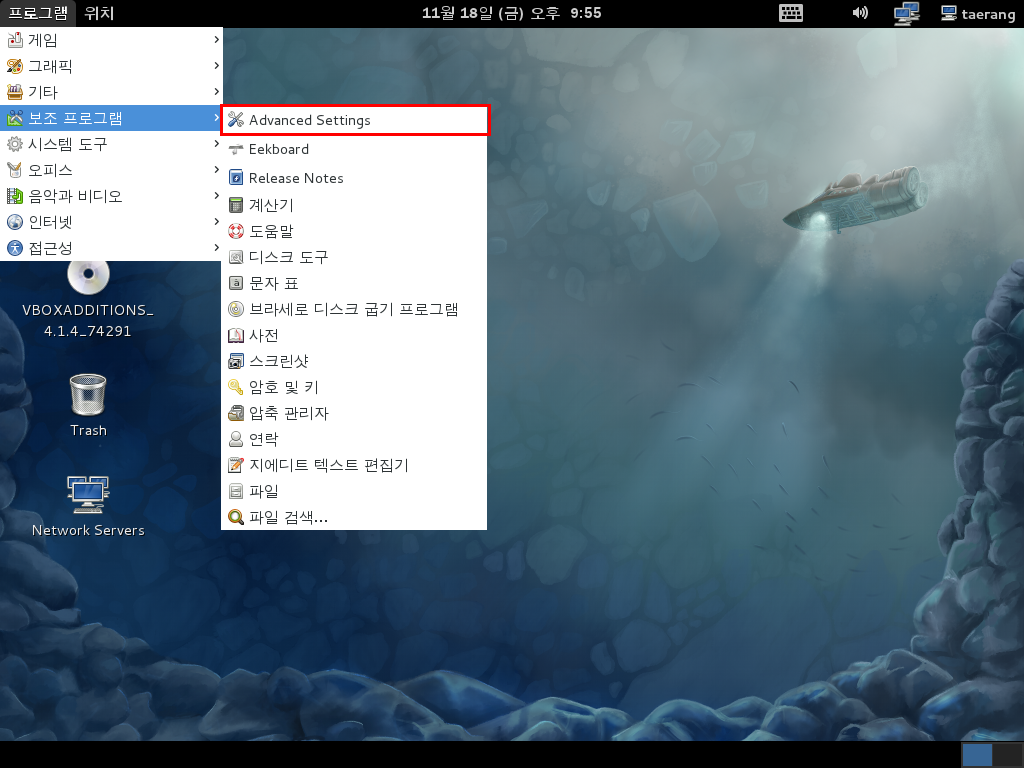Viewport: 1024px width, 768px height.
Task: Expand the 기타 submenu arrow
Action: coord(216,91)
